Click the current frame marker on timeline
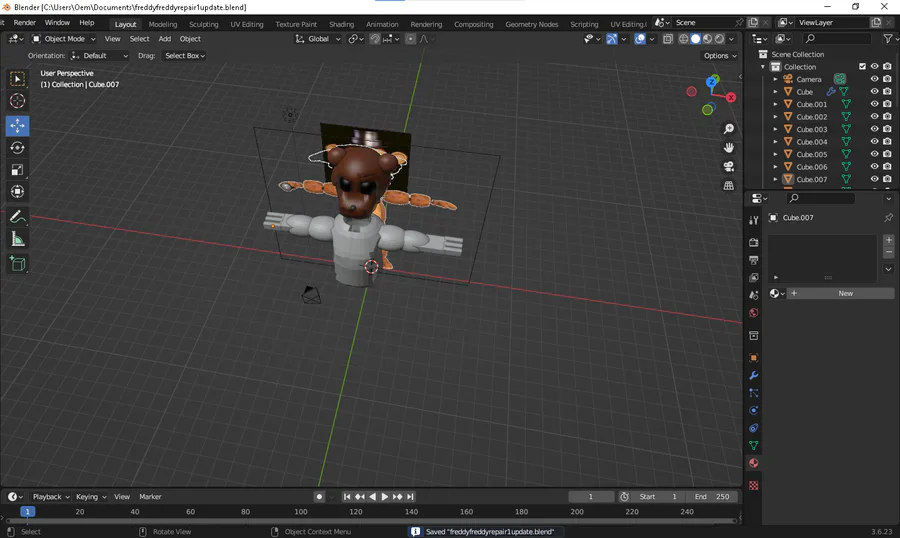Screen dimensions: 900x538 [x=27, y=512]
